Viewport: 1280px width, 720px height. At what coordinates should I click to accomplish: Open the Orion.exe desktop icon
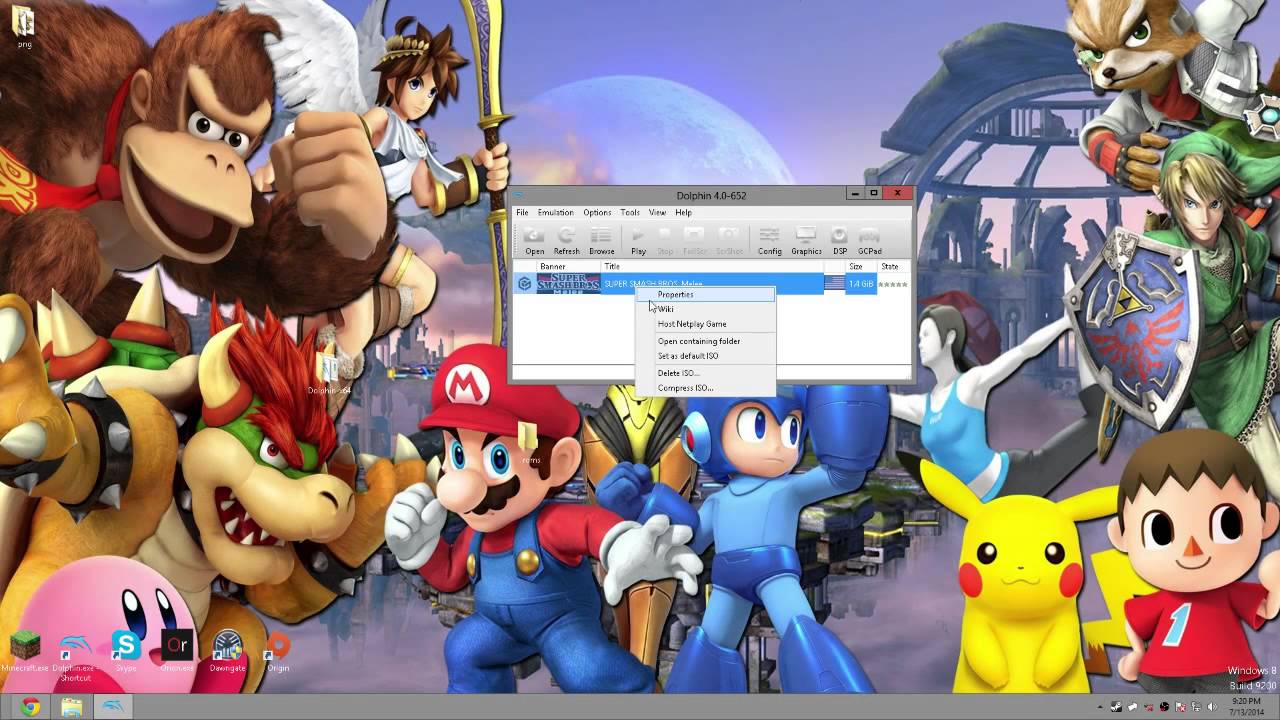pyautogui.click(x=177, y=651)
